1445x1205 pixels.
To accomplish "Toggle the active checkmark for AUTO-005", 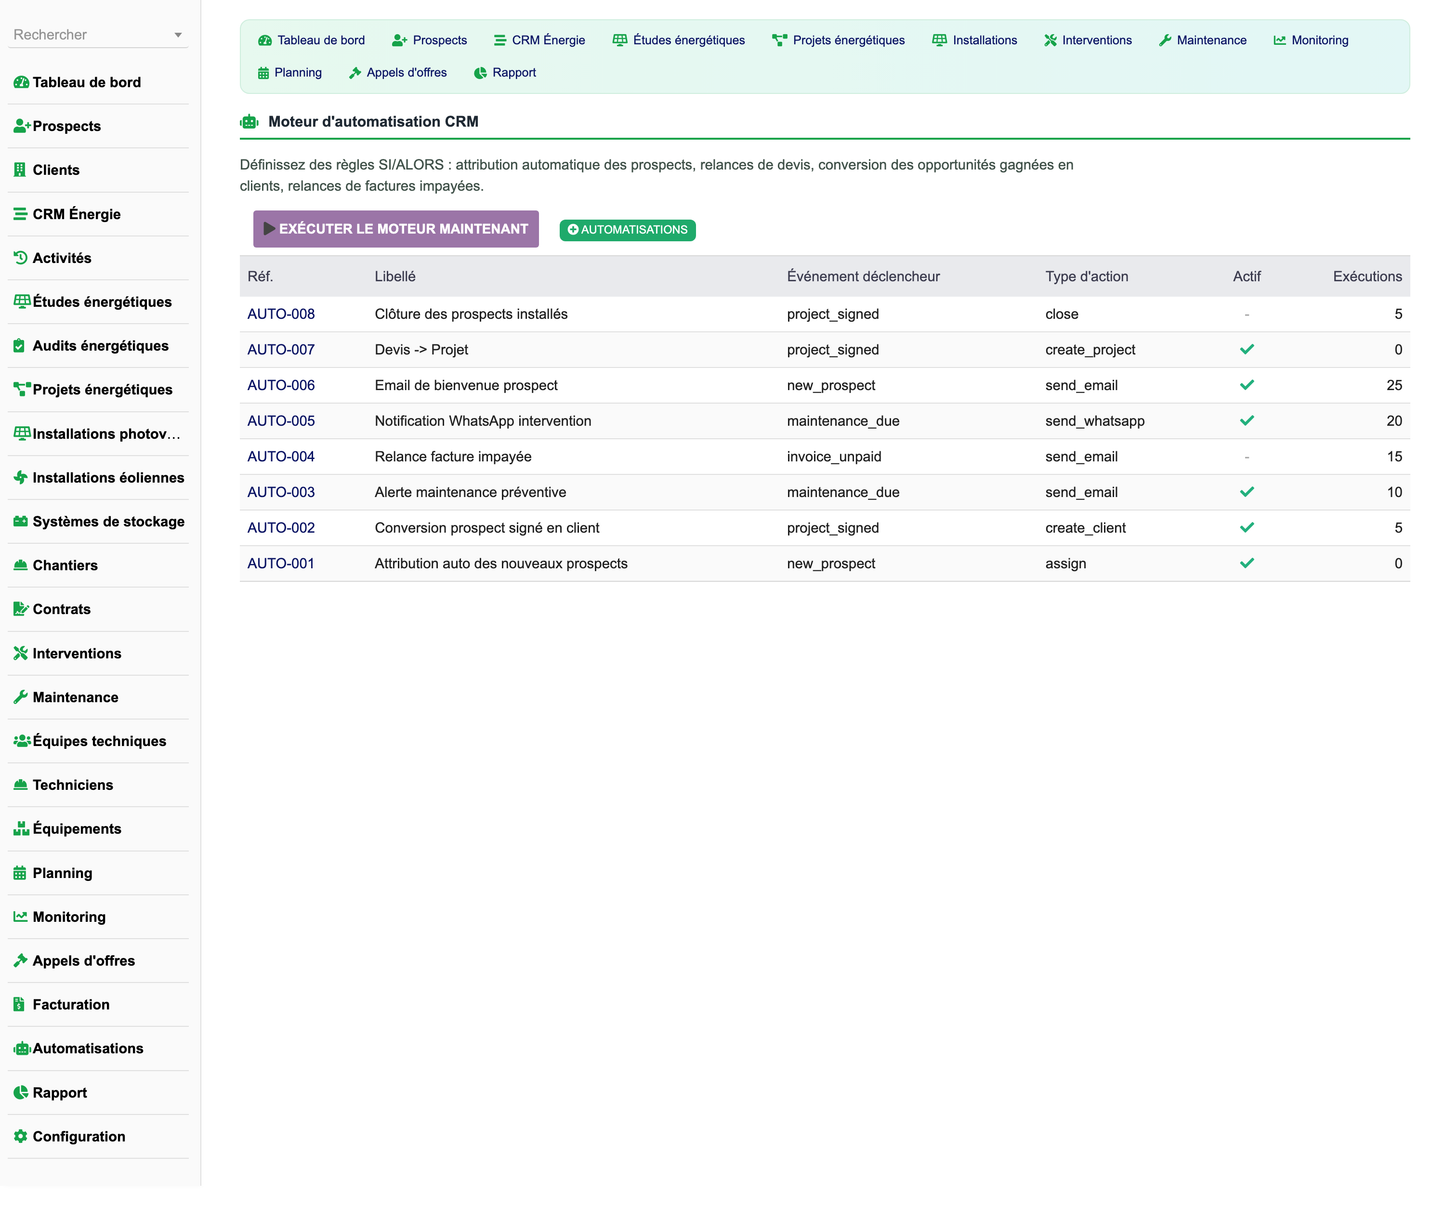I will tap(1247, 421).
